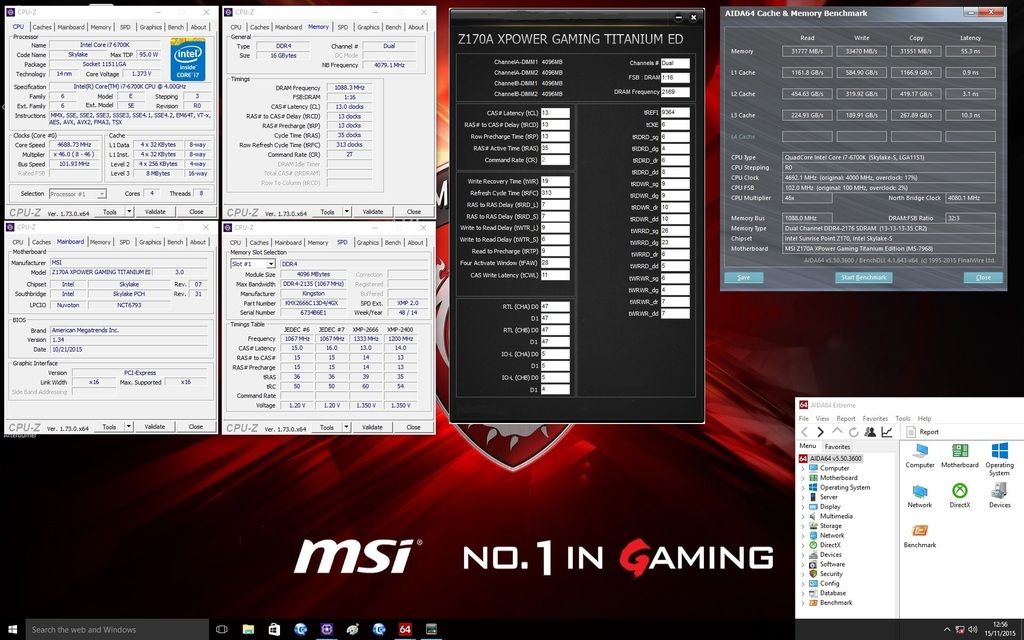
Task: Click the red AIDA64 icon on the taskbar
Action: pyautogui.click(x=405, y=630)
